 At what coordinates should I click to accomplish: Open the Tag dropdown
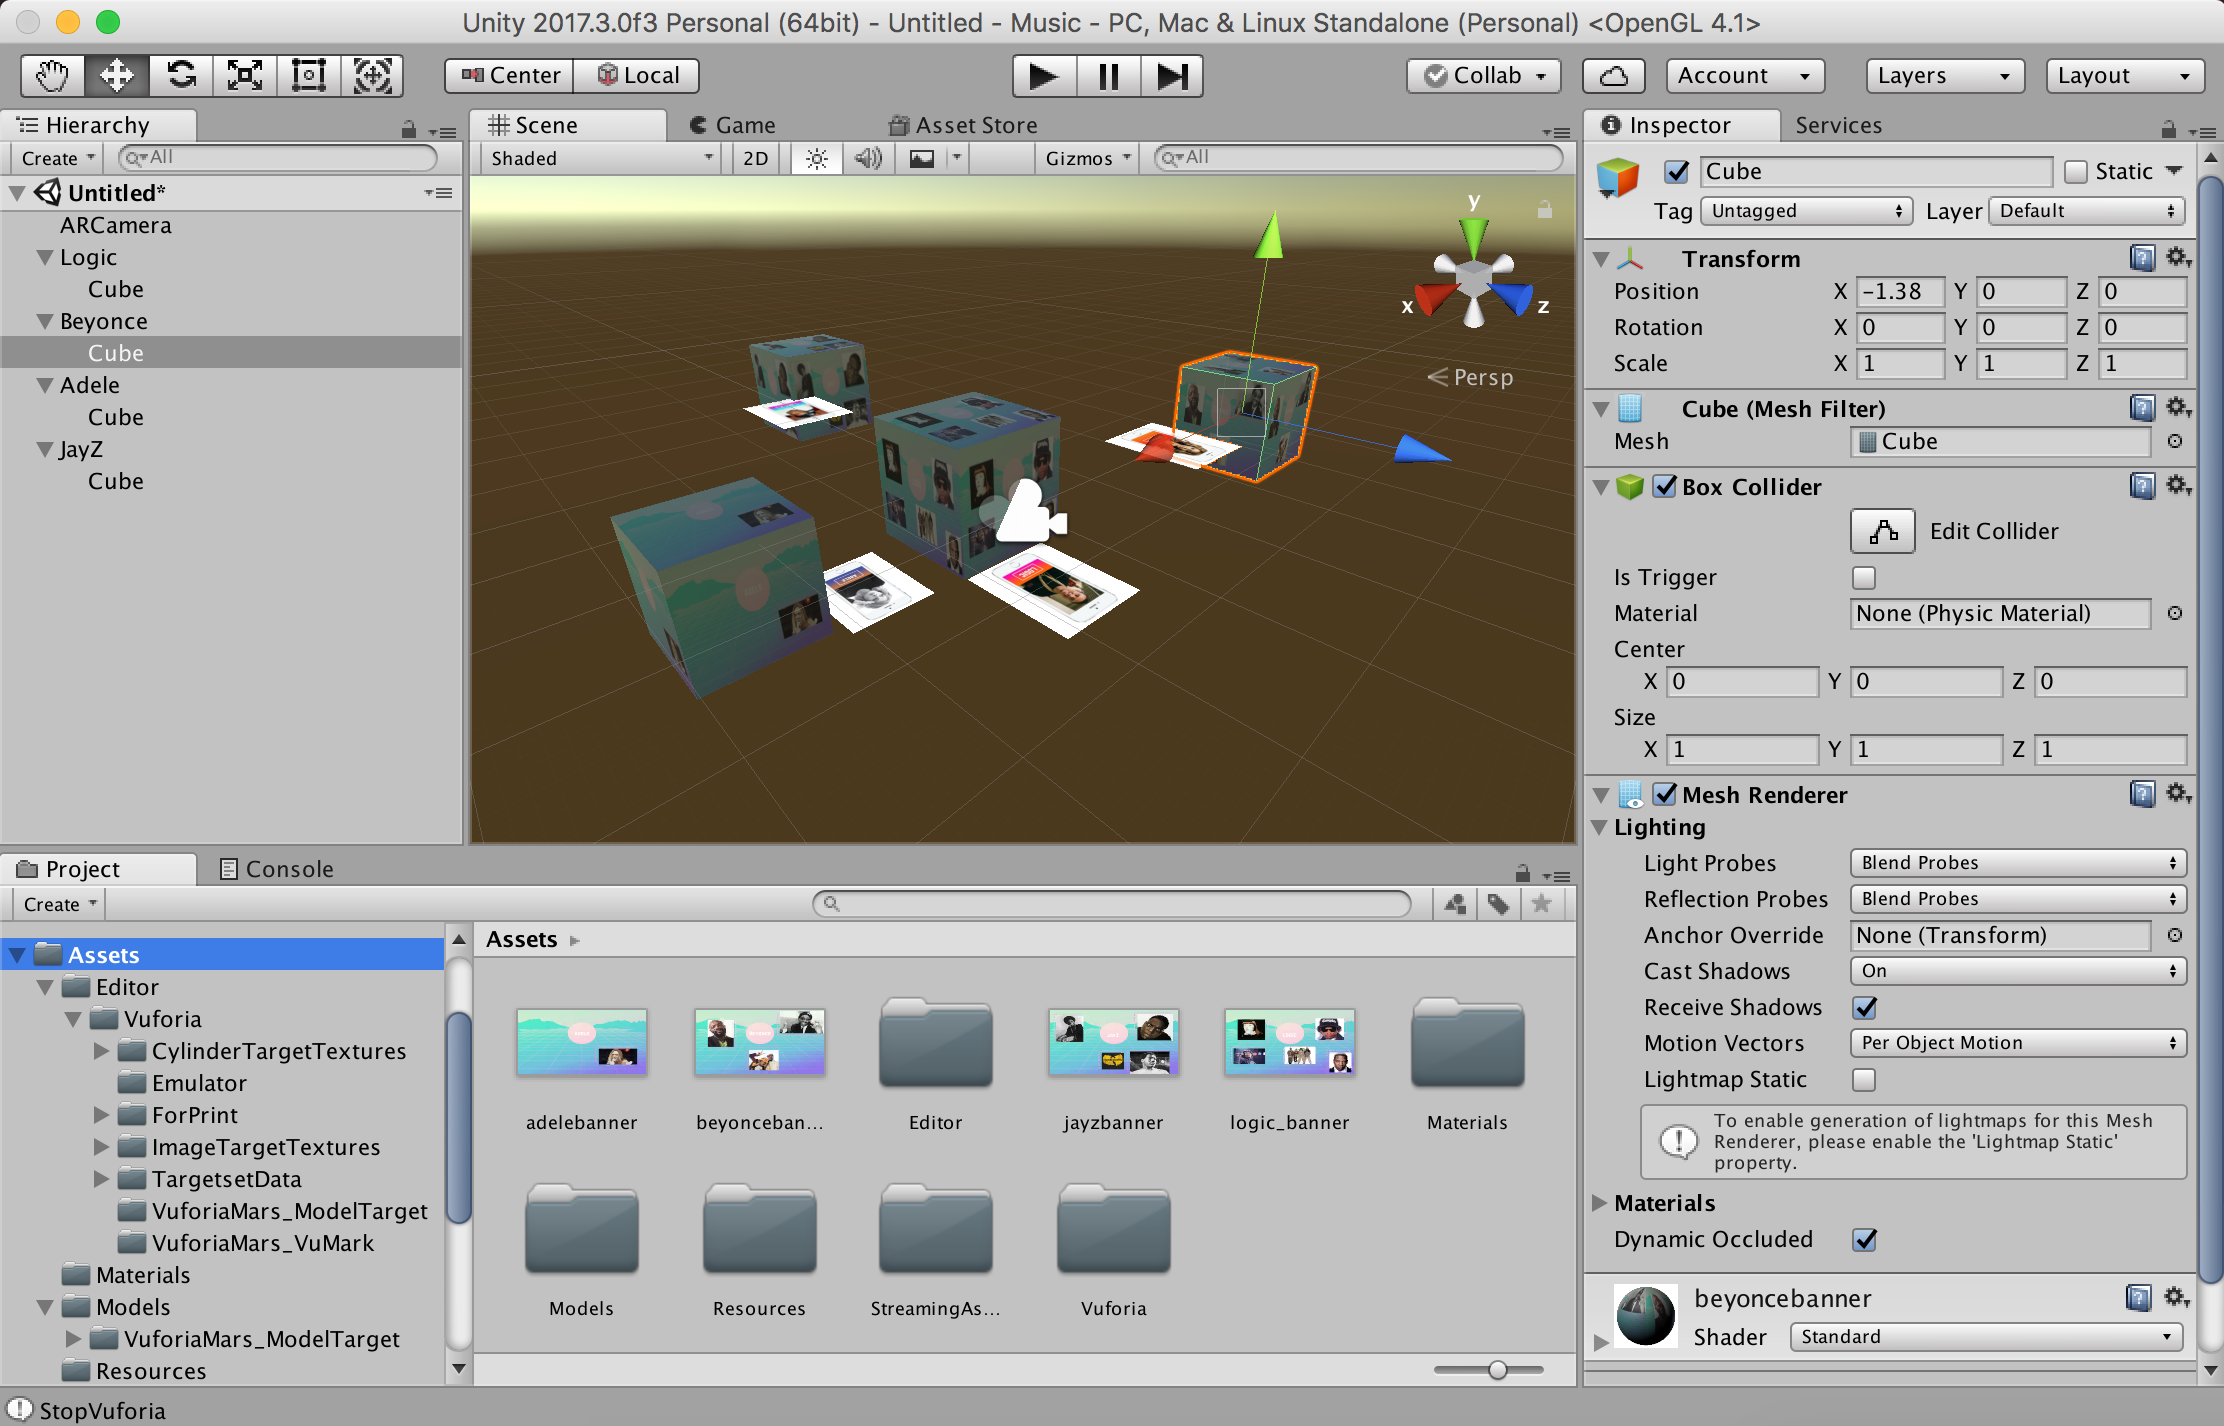pyautogui.click(x=1806, y=211)
